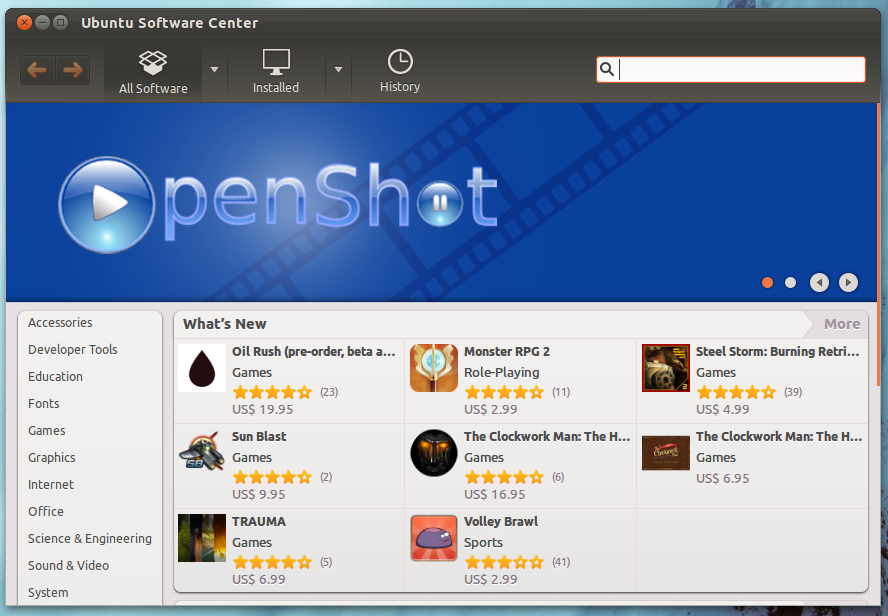Screen dimensions: 888x616
Task: Open the Graphics category
Action: tap(52, 457)
